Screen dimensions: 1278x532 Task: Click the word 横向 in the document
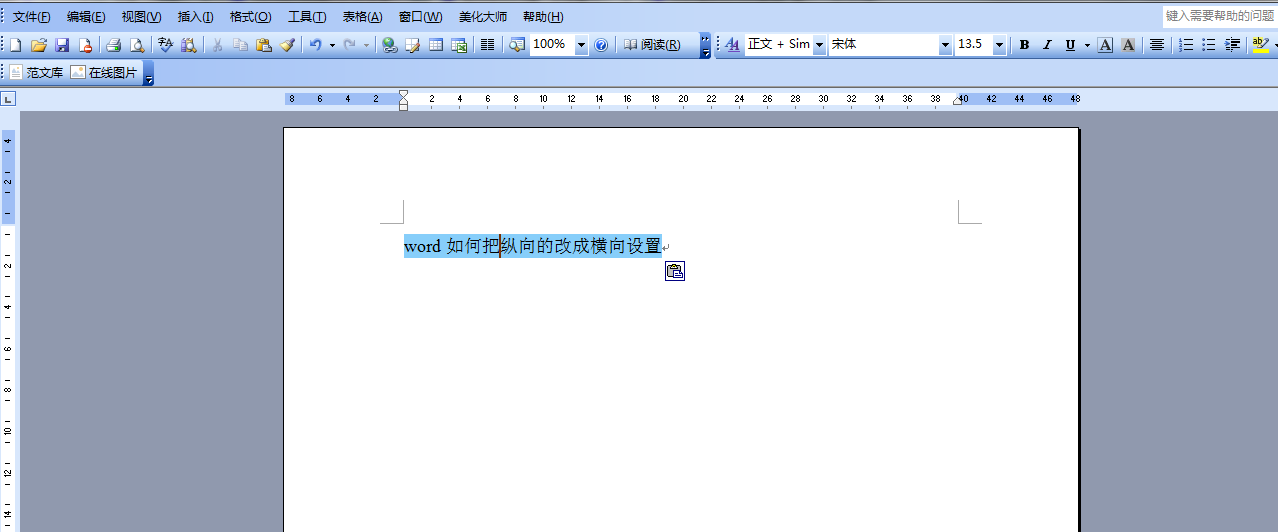(608, 246)
